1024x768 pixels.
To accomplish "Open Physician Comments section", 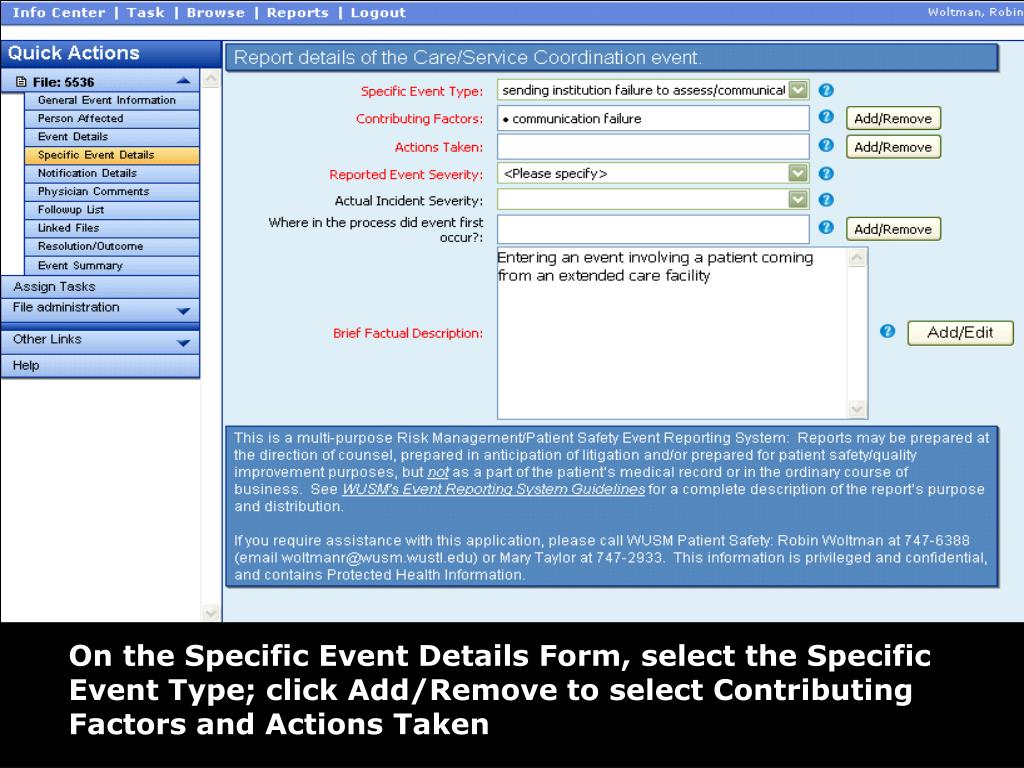I will pyautogui.click(x=112, y=191).
